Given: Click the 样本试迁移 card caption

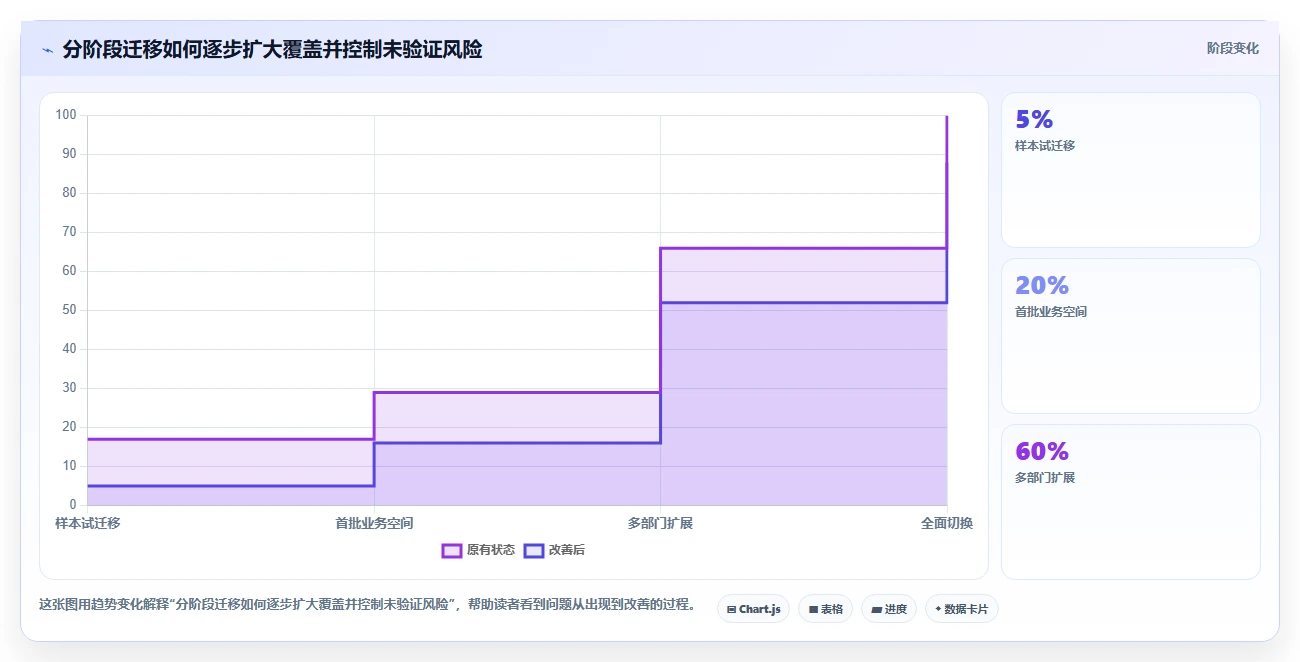Looking at the screenshot, I should coord(1045,146).
